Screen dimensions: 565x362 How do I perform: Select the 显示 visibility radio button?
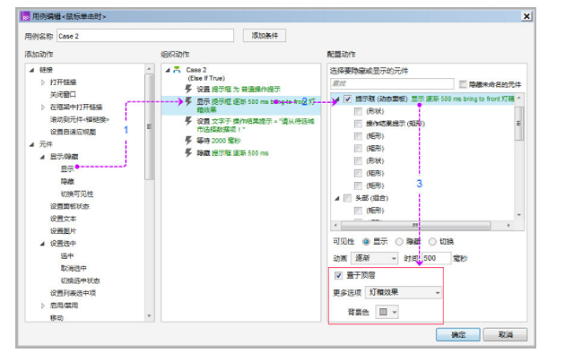click(x=366, y=242)
